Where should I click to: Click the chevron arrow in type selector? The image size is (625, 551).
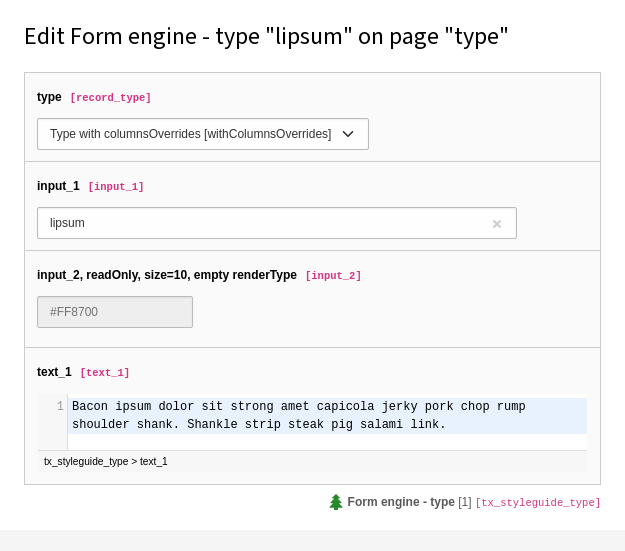coord(348,134)
